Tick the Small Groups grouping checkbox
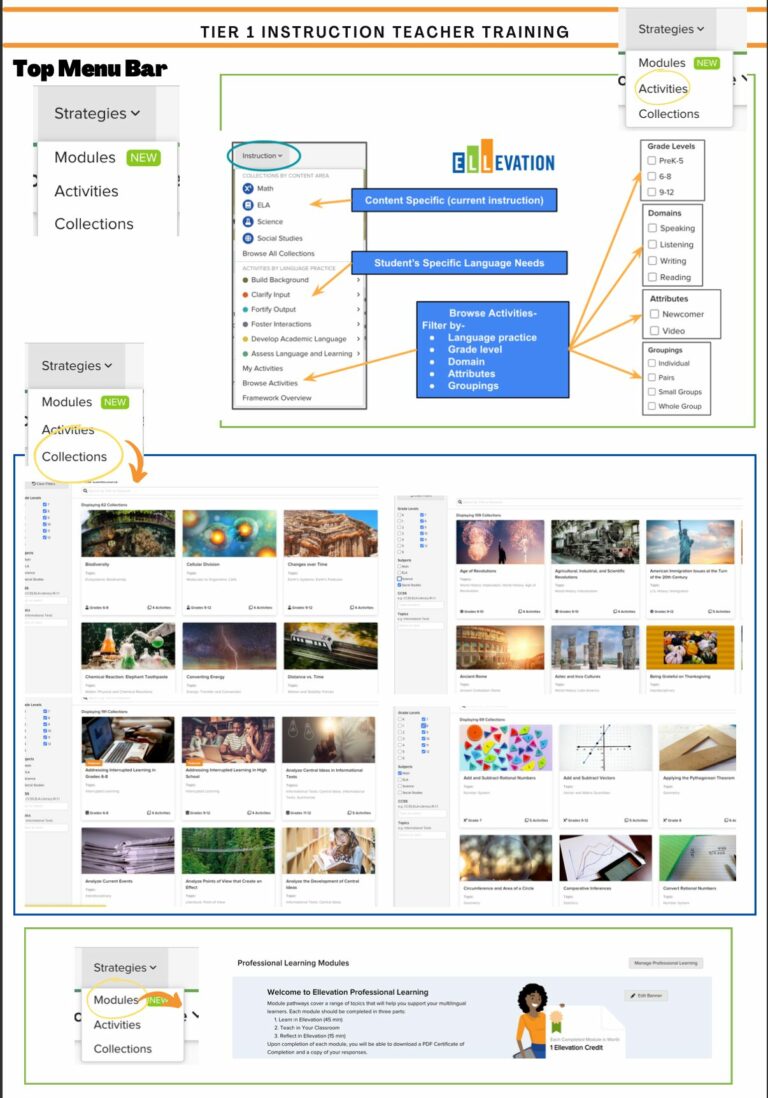768x1098 pixels. [652, 392]
